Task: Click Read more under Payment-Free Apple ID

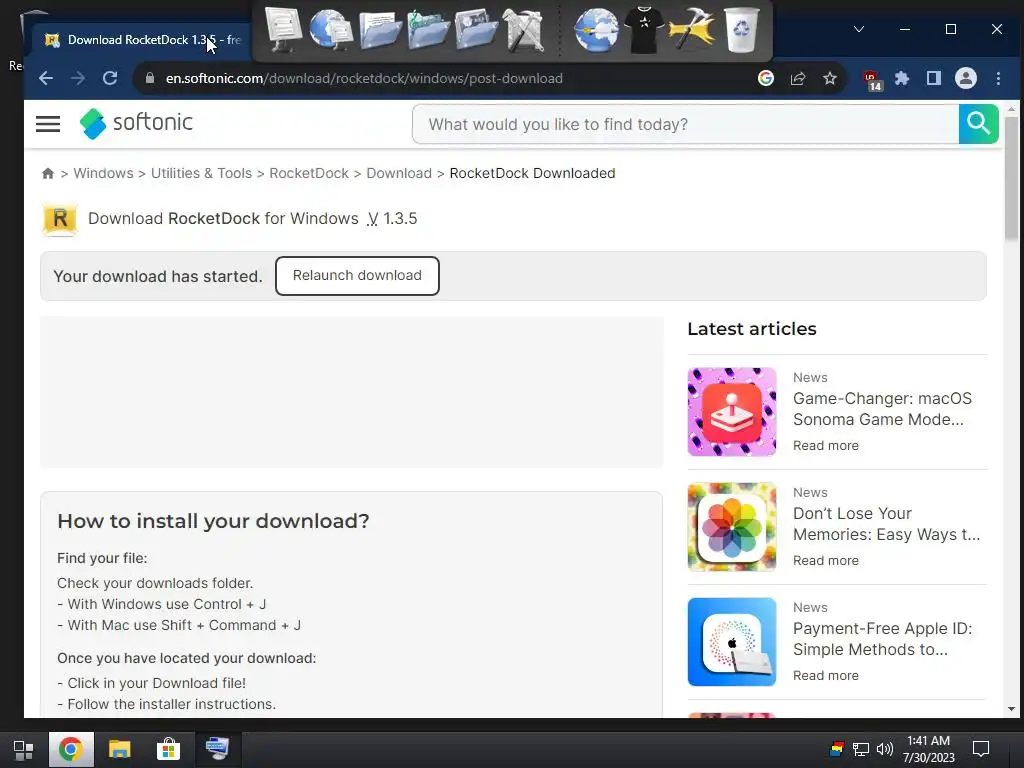Action: 825,675
